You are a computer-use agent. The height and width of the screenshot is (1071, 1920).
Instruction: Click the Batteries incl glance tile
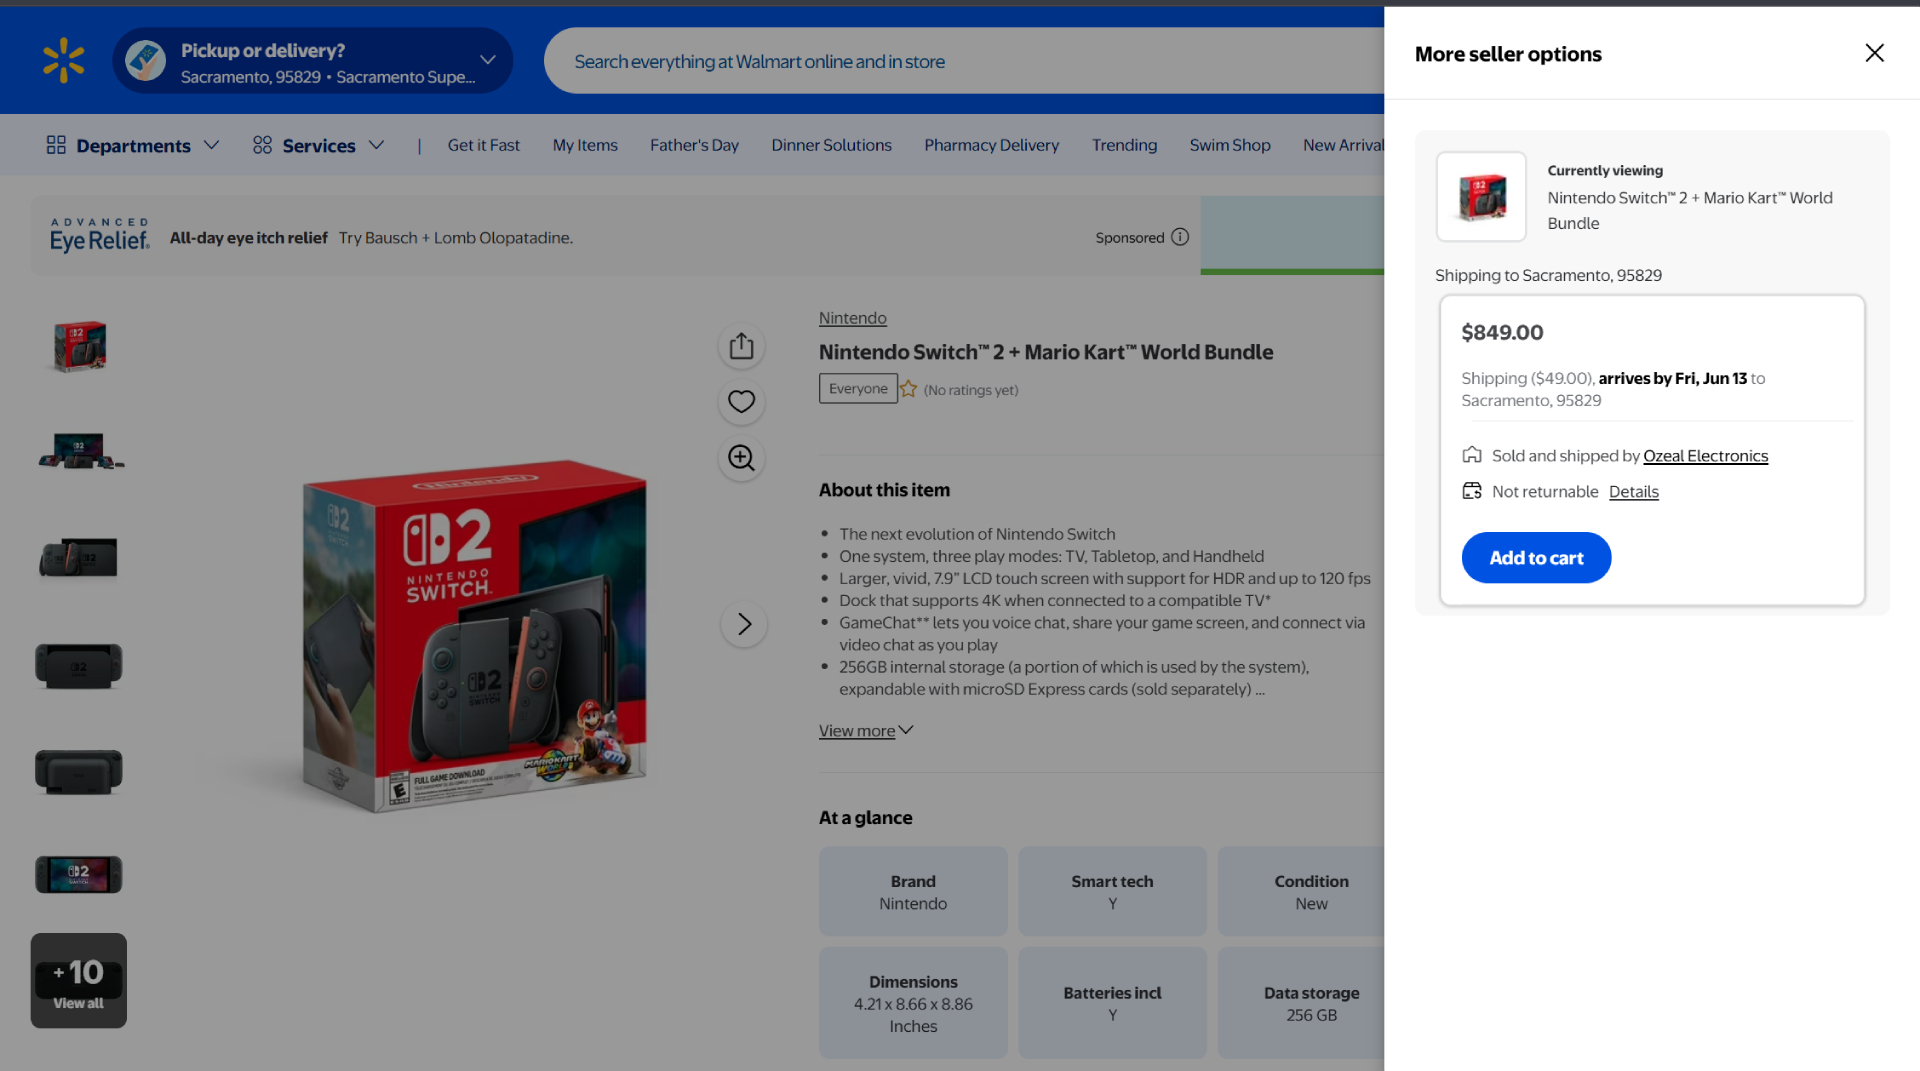(x=1112, y=1003)
